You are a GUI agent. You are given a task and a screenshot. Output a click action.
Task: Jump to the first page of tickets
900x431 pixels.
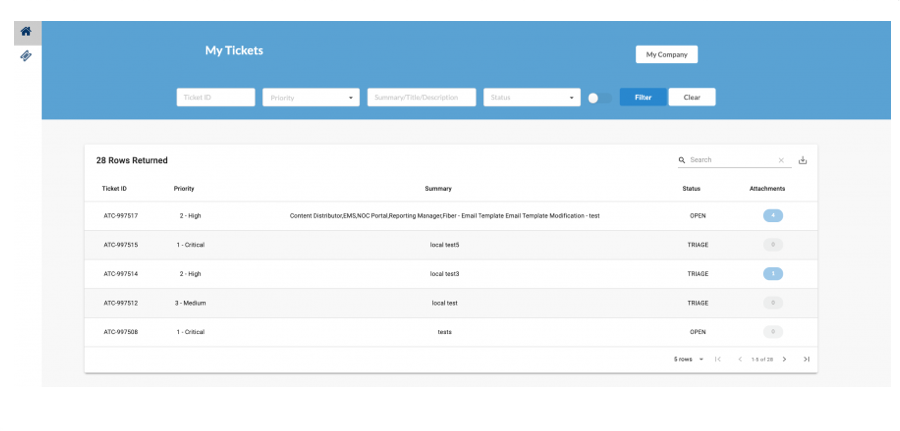(718, 359)
